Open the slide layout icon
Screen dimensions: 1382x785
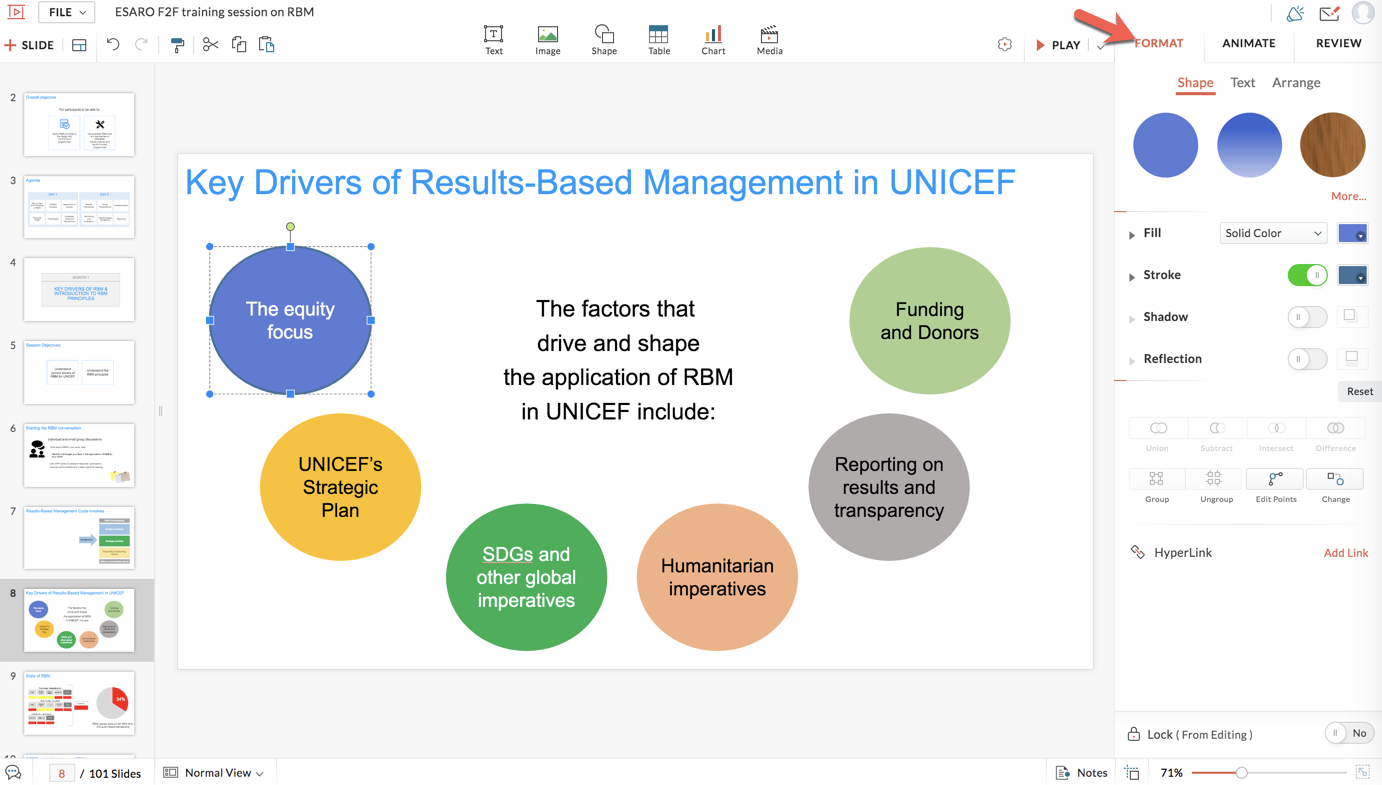(79, 45)
